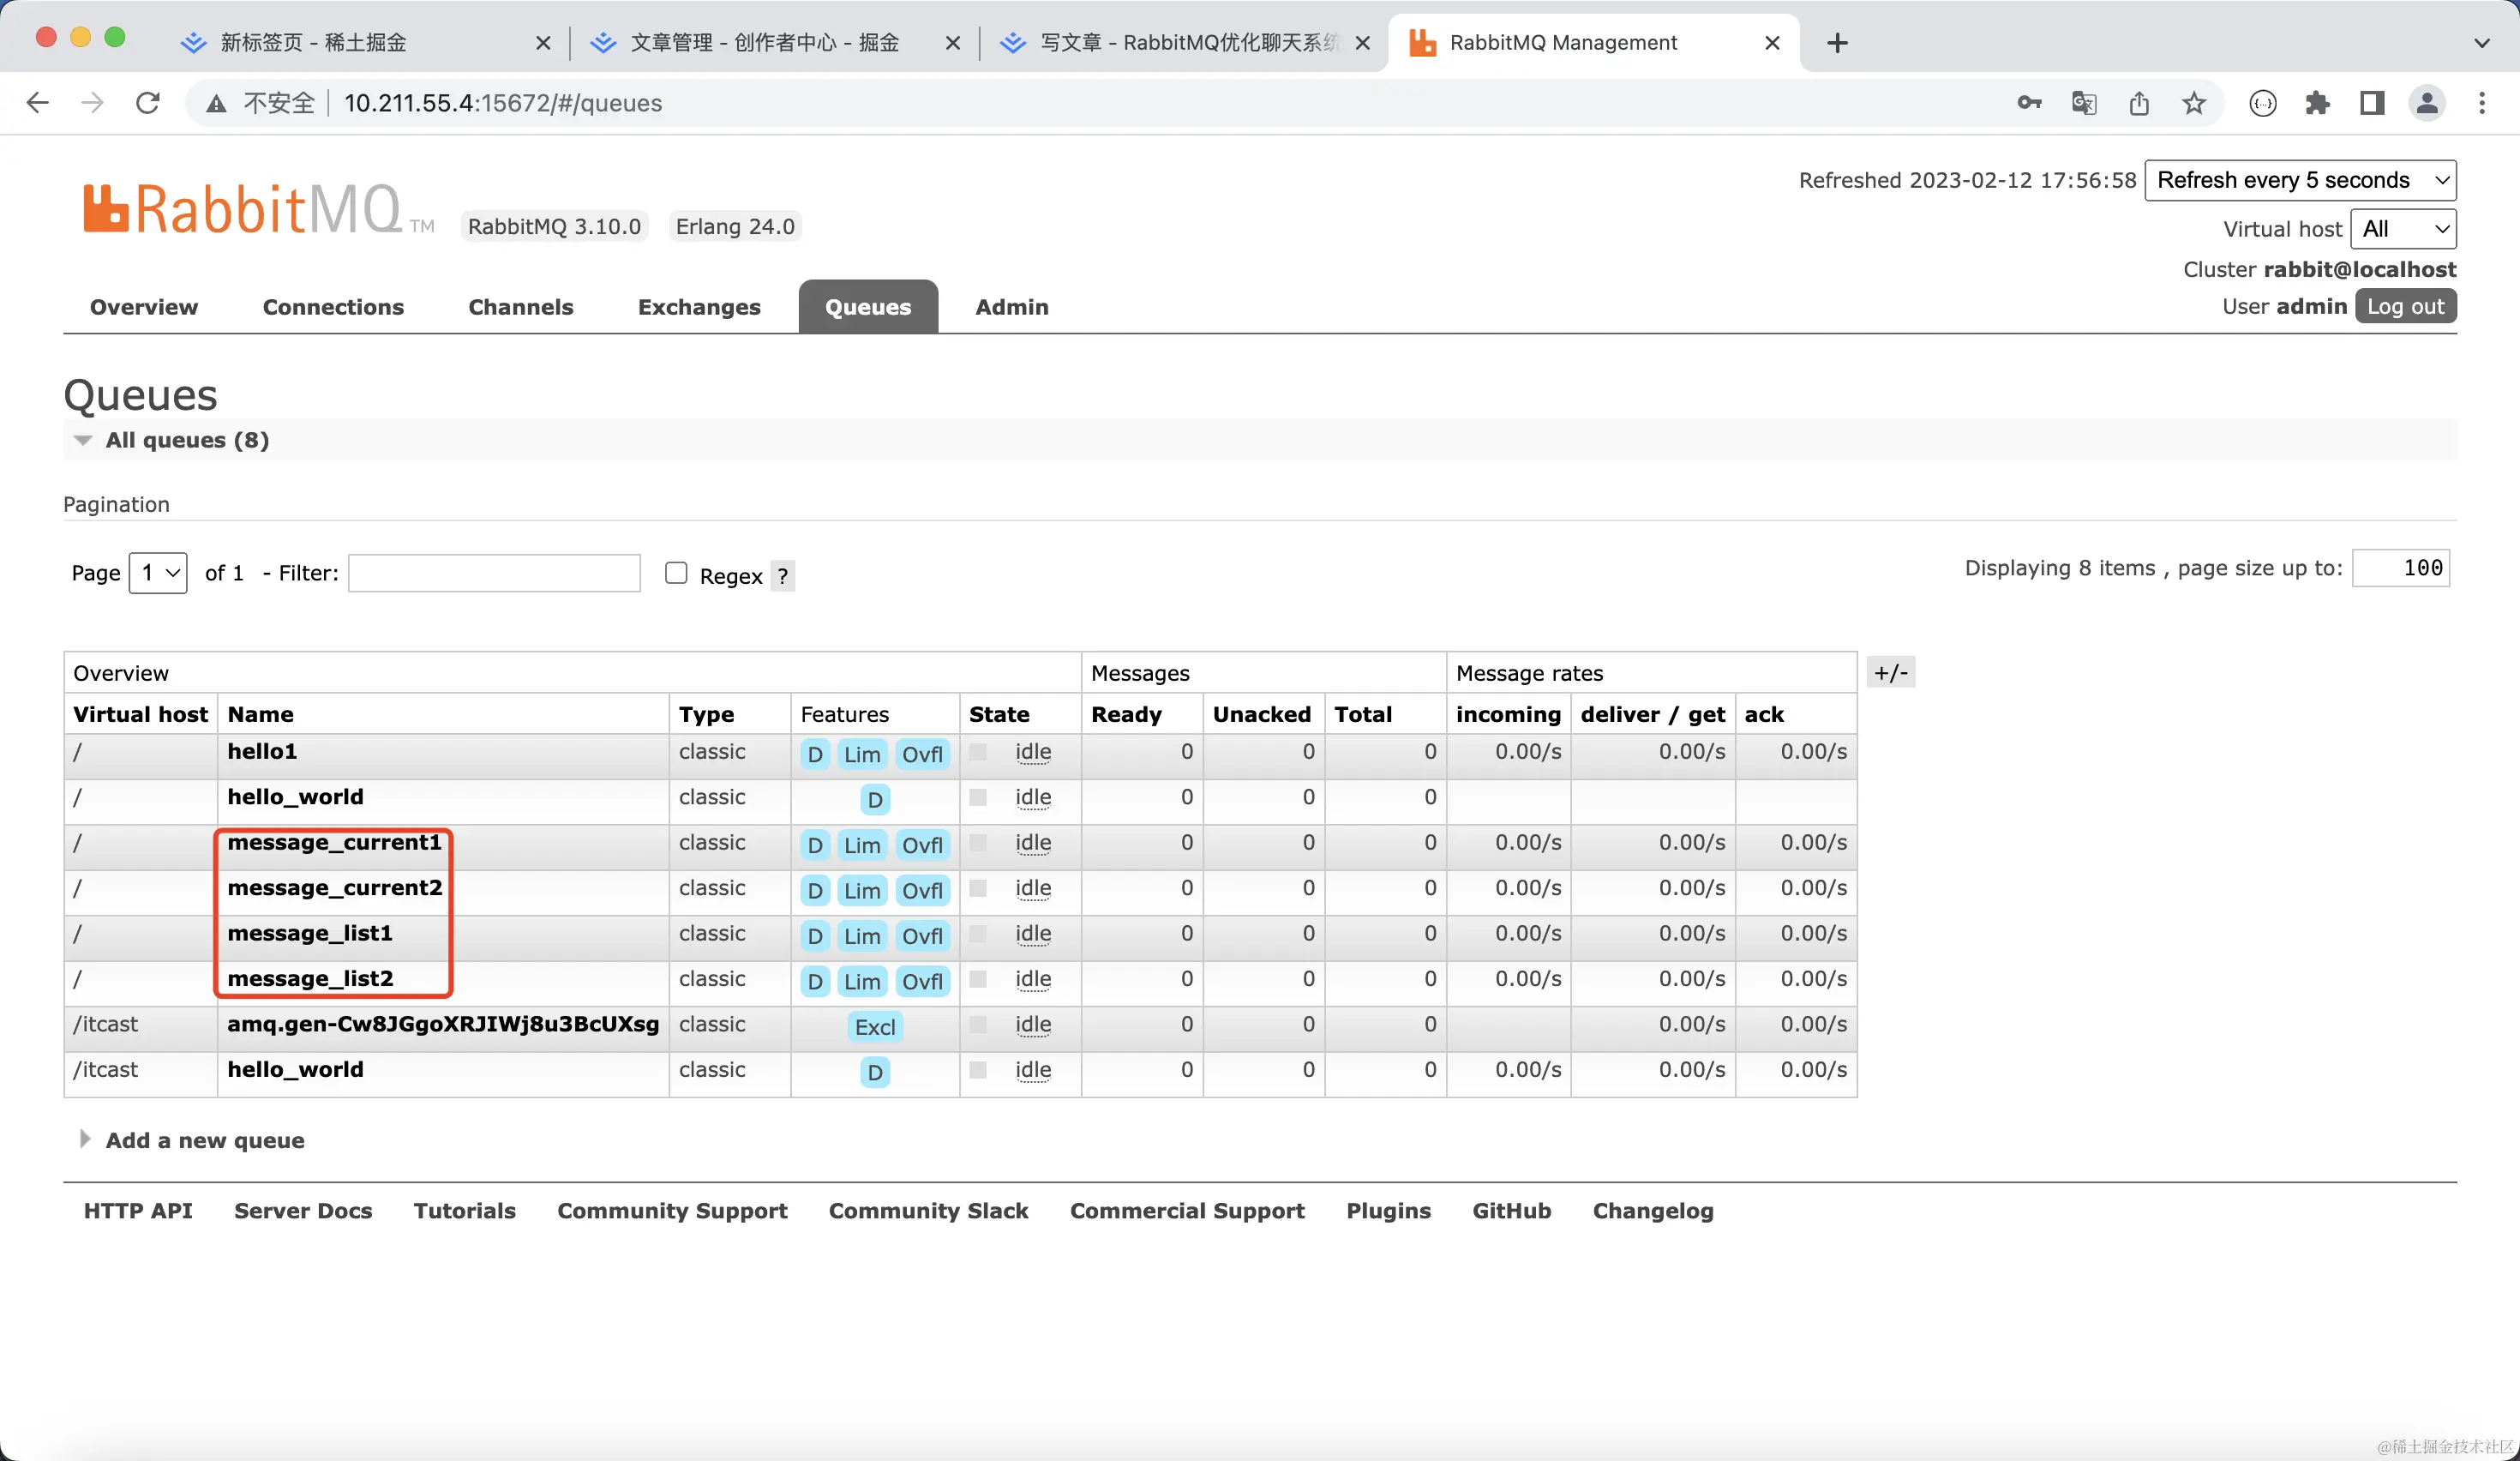This screenshot has width=2520, height=1461.
Task: Click the Google Translate page icon
Action: tap(2084, 103)
